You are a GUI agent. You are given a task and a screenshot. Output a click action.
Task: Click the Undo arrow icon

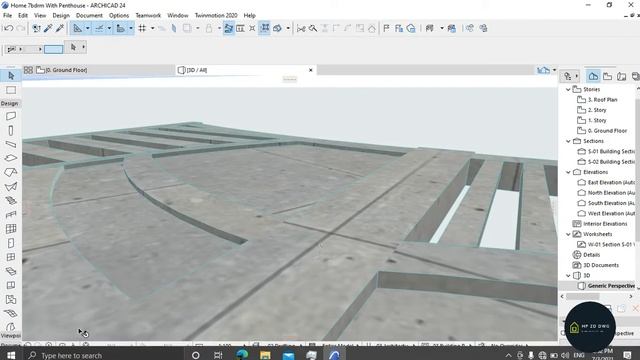point(9,28)
